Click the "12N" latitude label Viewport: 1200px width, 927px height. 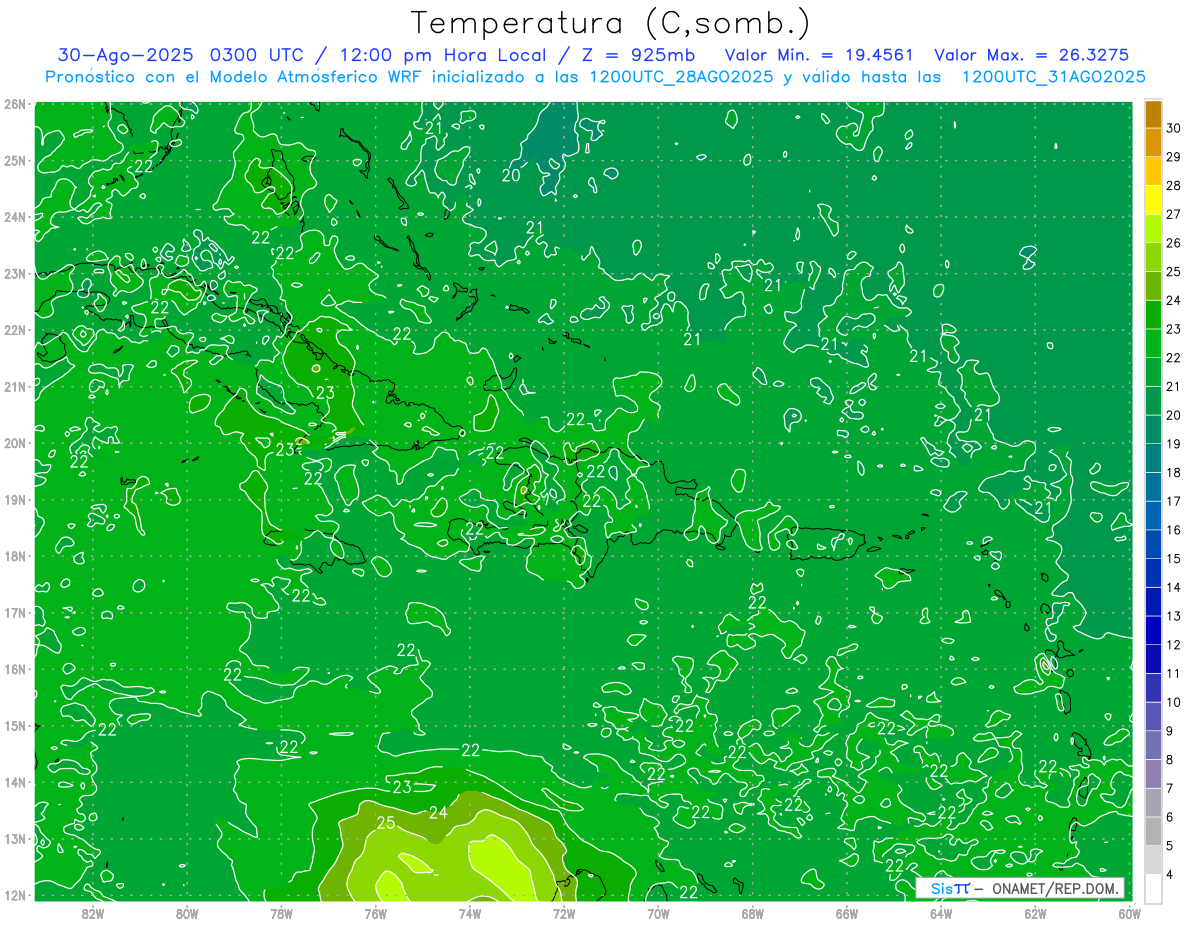click(x=15, y=895)
